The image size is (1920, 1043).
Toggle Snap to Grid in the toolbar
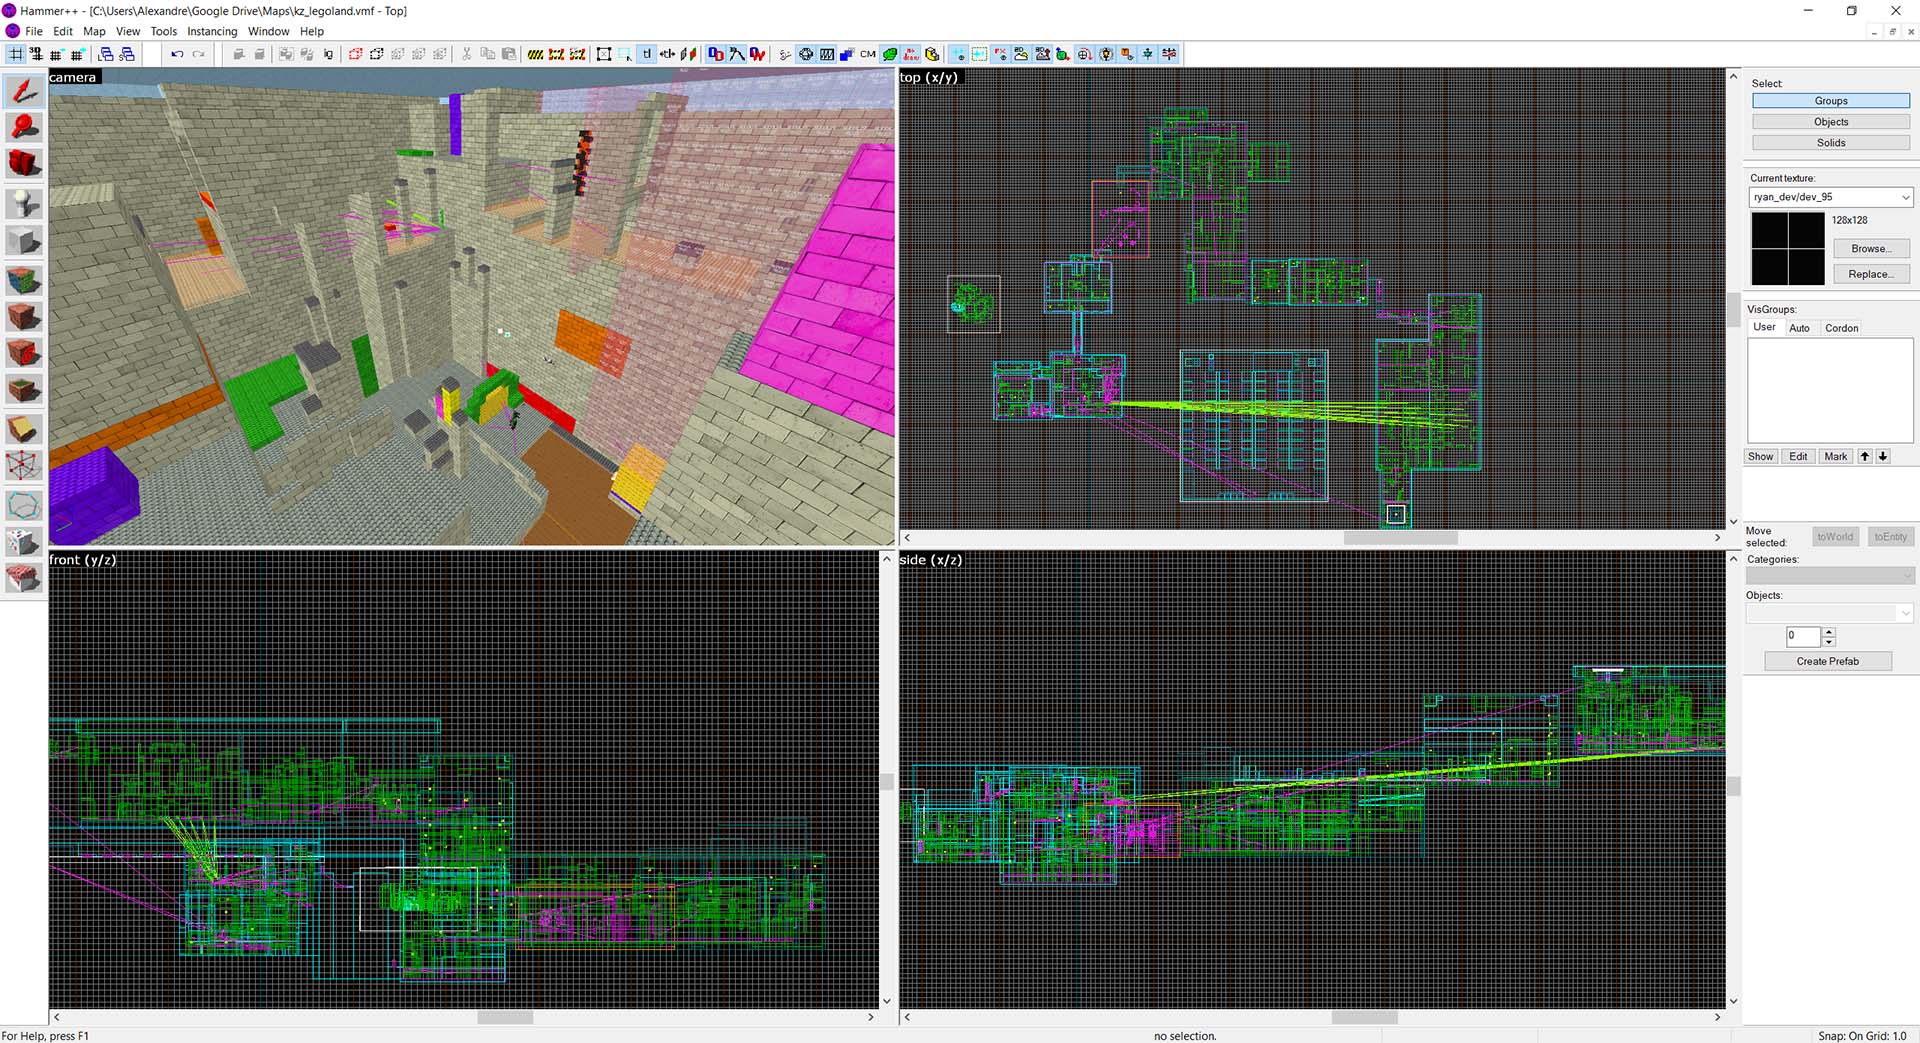(x=16, y=54)
